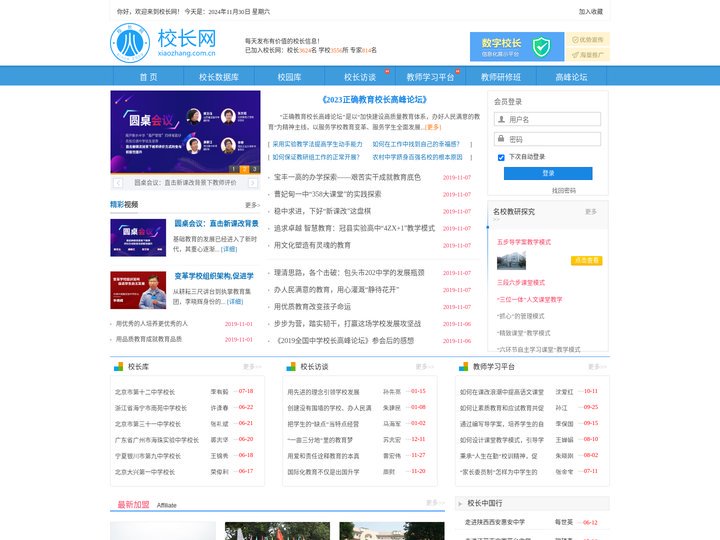Open 用先进的理念引领学校发展 interview
Viewport: 720px width, 540px height.
point(323,392)
